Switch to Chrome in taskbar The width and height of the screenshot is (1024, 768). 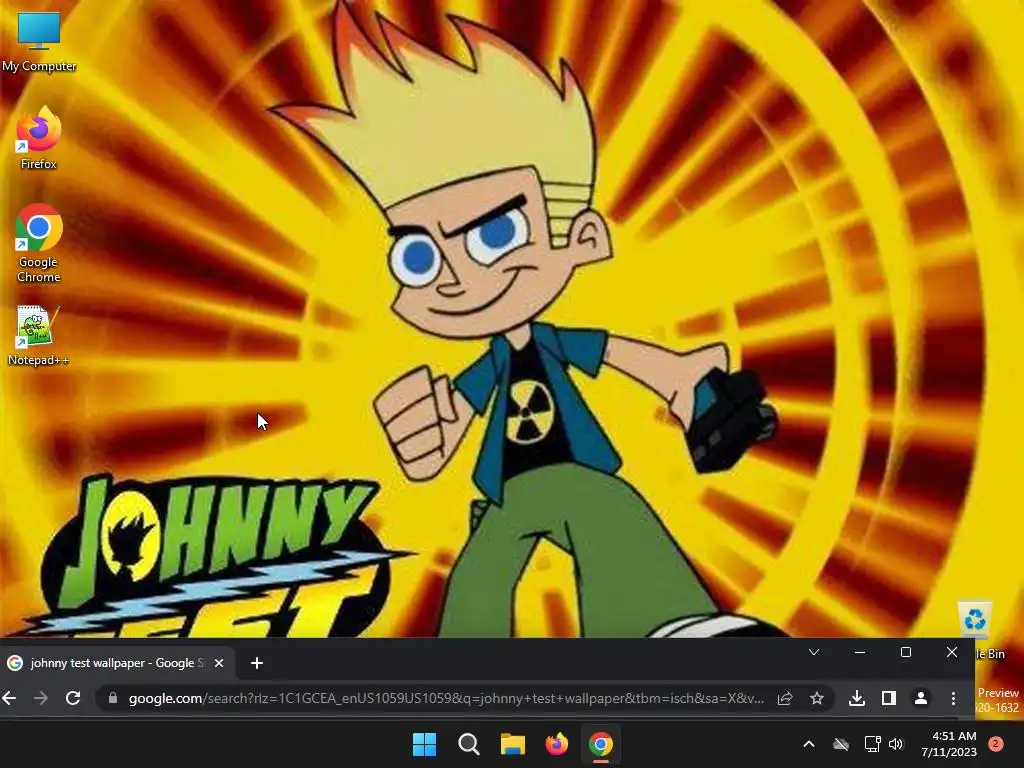pyautogui.click(x=601, y=744)
